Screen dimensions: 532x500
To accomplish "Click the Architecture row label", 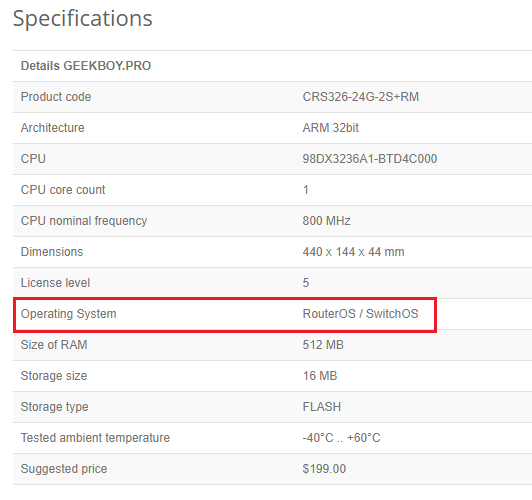I will click(x=53, y=128).
